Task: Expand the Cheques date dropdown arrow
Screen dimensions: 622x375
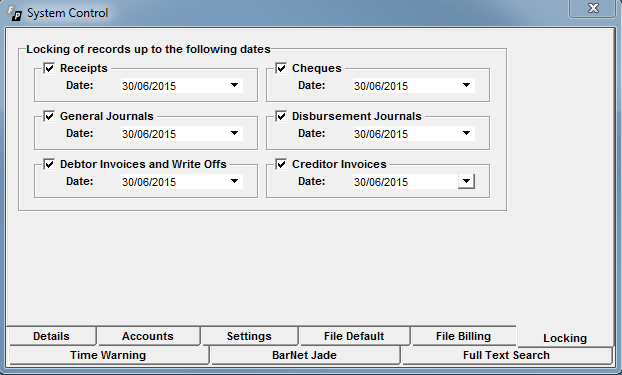Action: 466,85
